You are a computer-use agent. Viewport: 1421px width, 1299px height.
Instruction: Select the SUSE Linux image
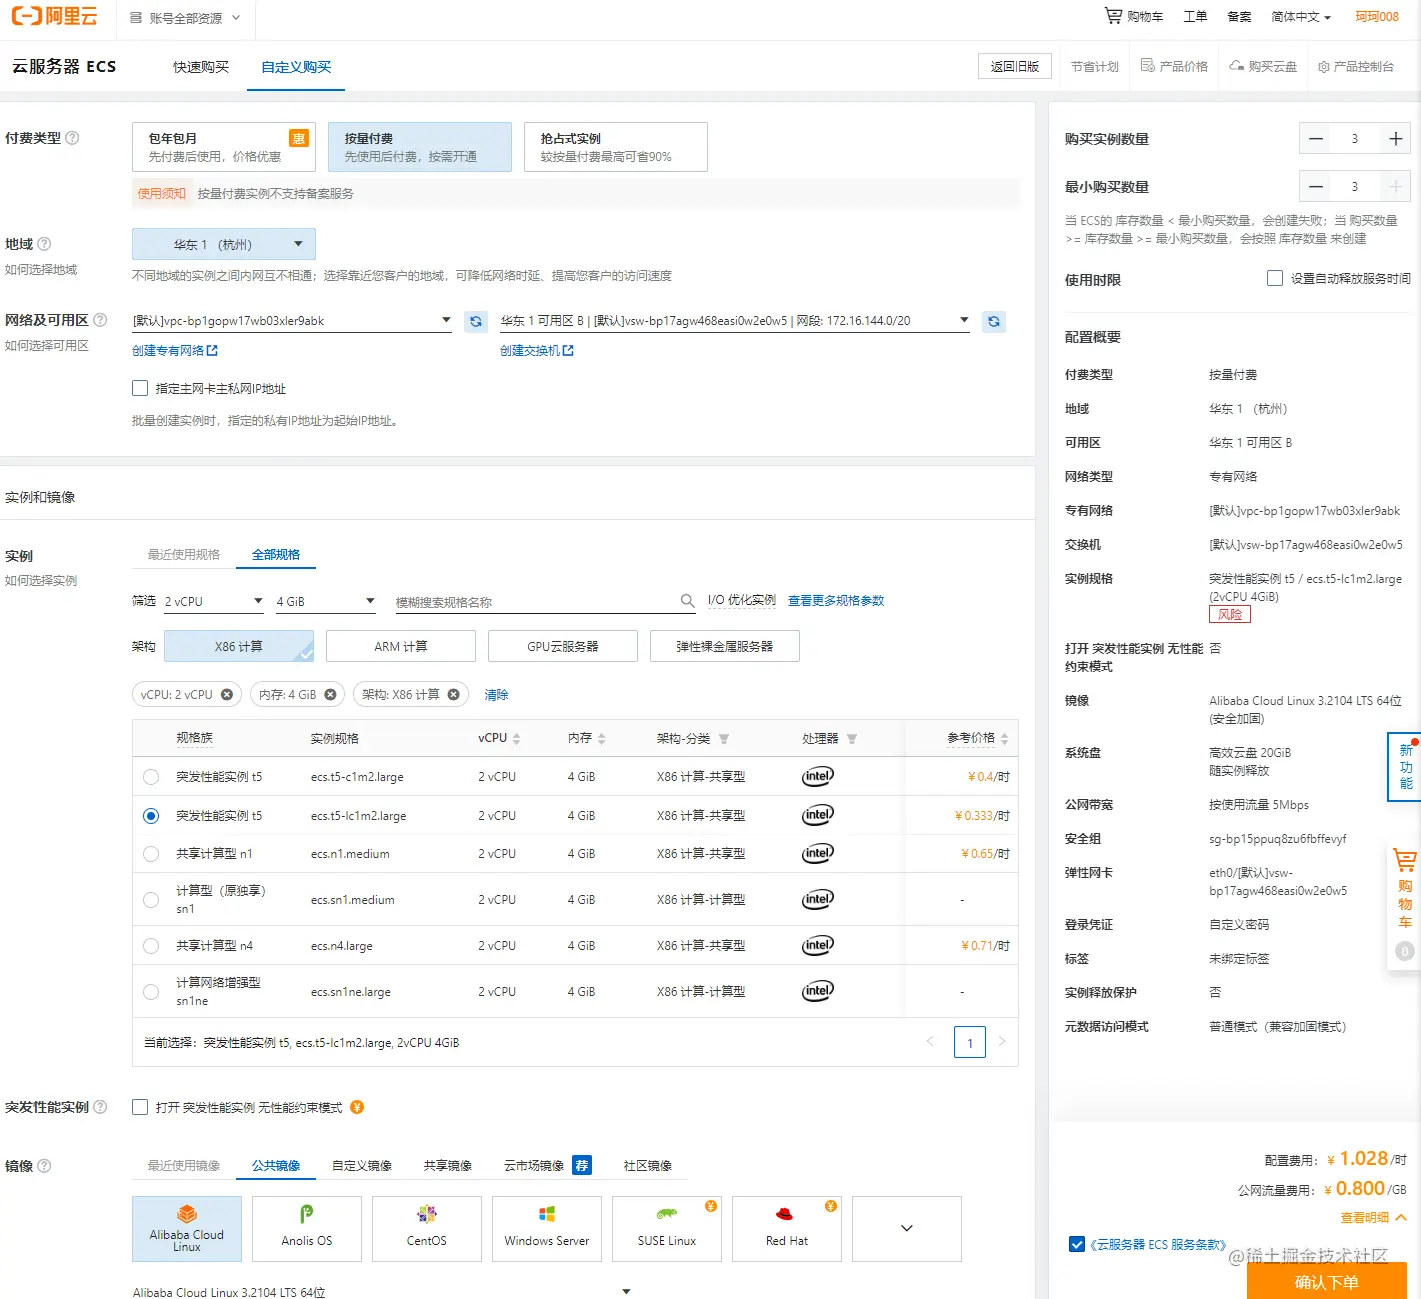coord(667,1229)
